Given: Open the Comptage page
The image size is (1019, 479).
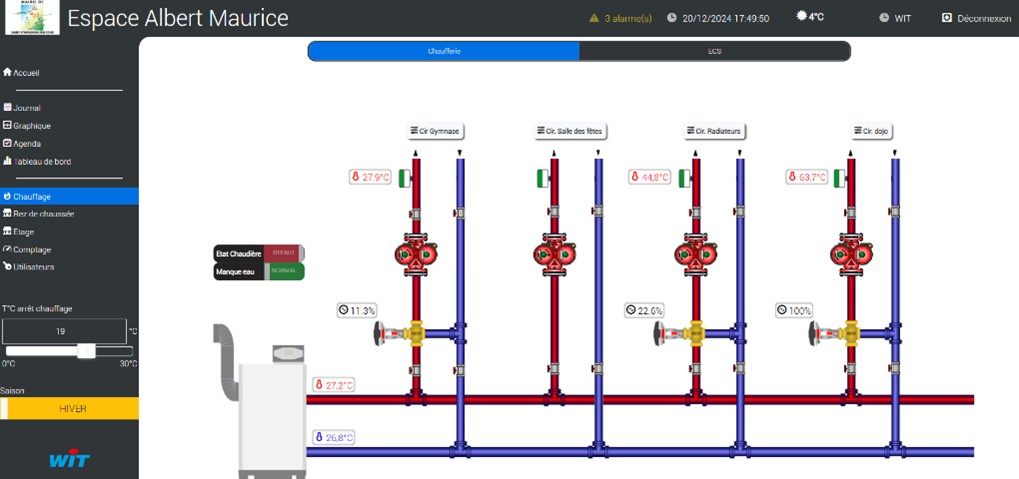Looking at the screenshot, I should point(27,250).
